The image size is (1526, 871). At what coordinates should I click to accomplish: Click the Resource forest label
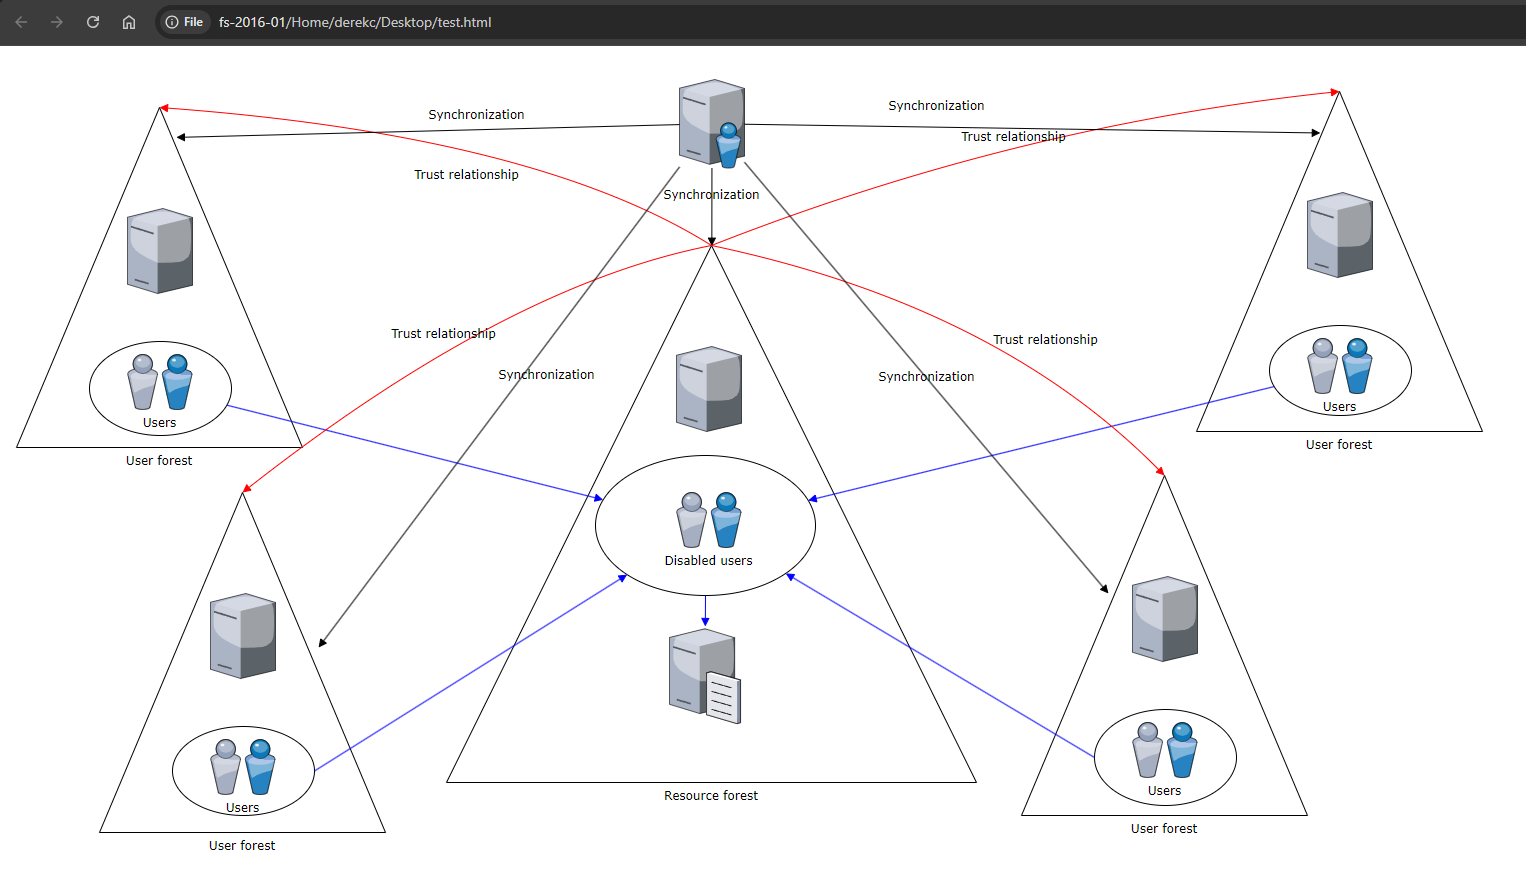coord(711,796)
